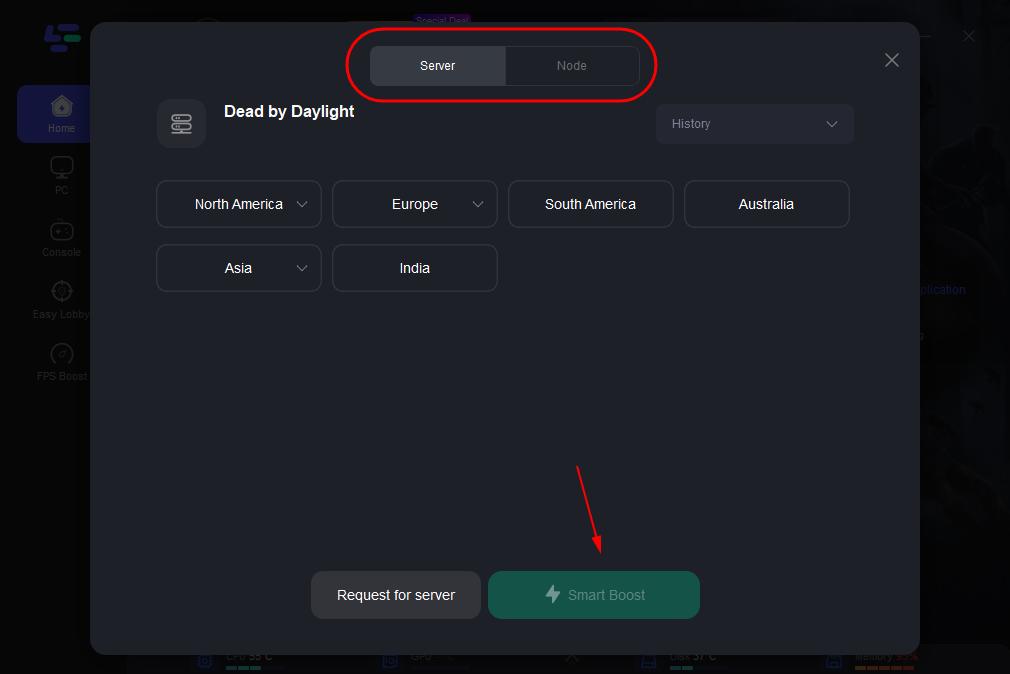Viewport: 1010px width, 674px height.
Task: Click the LagoFast logo icon
Action: click(x=61, y=37)
